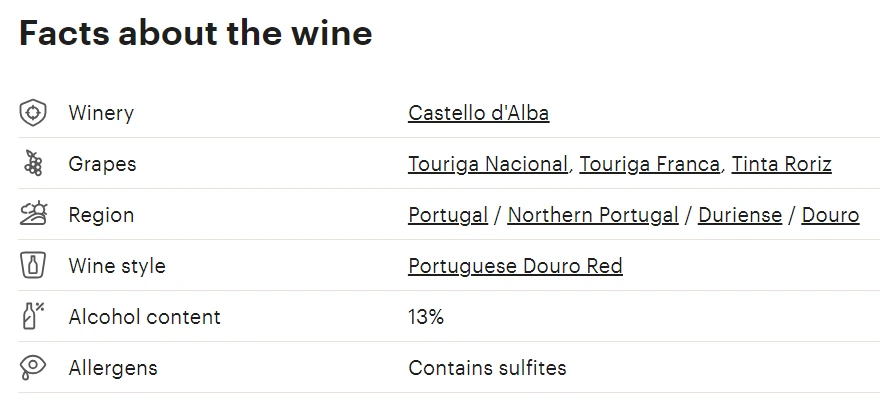Follow the Douro region link

(x=830, y=216)
